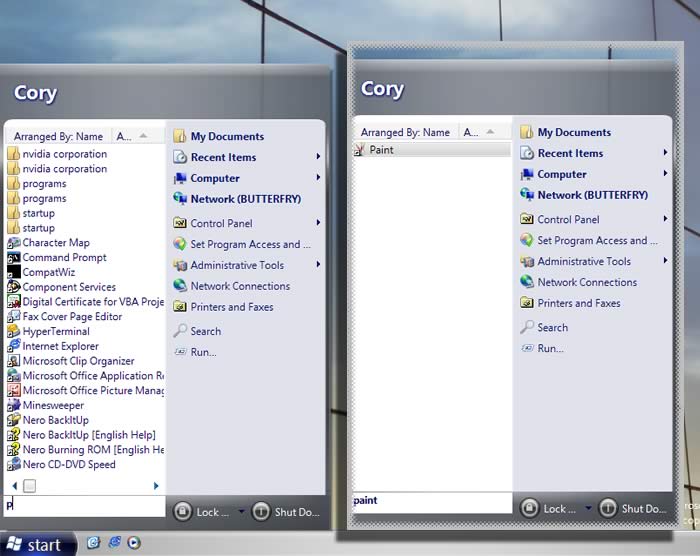Click 'Arranged By: Name' header in program-list menu
This screenshot has width=700, height=556.
(x=58, y=136)
